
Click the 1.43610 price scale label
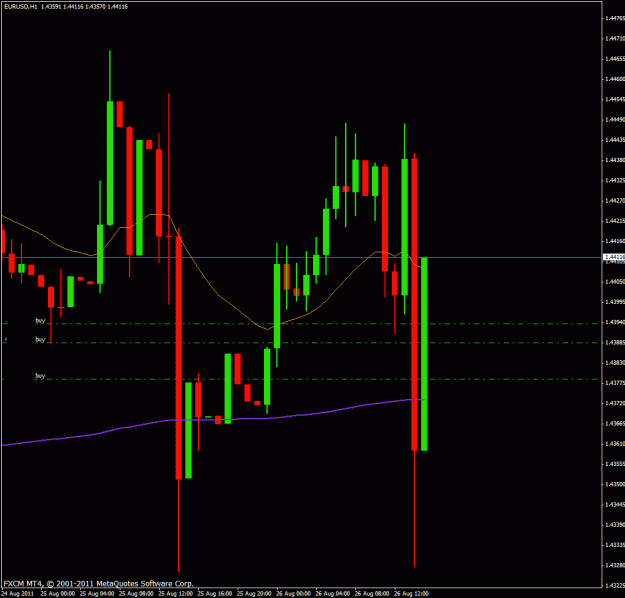[615, 444]
